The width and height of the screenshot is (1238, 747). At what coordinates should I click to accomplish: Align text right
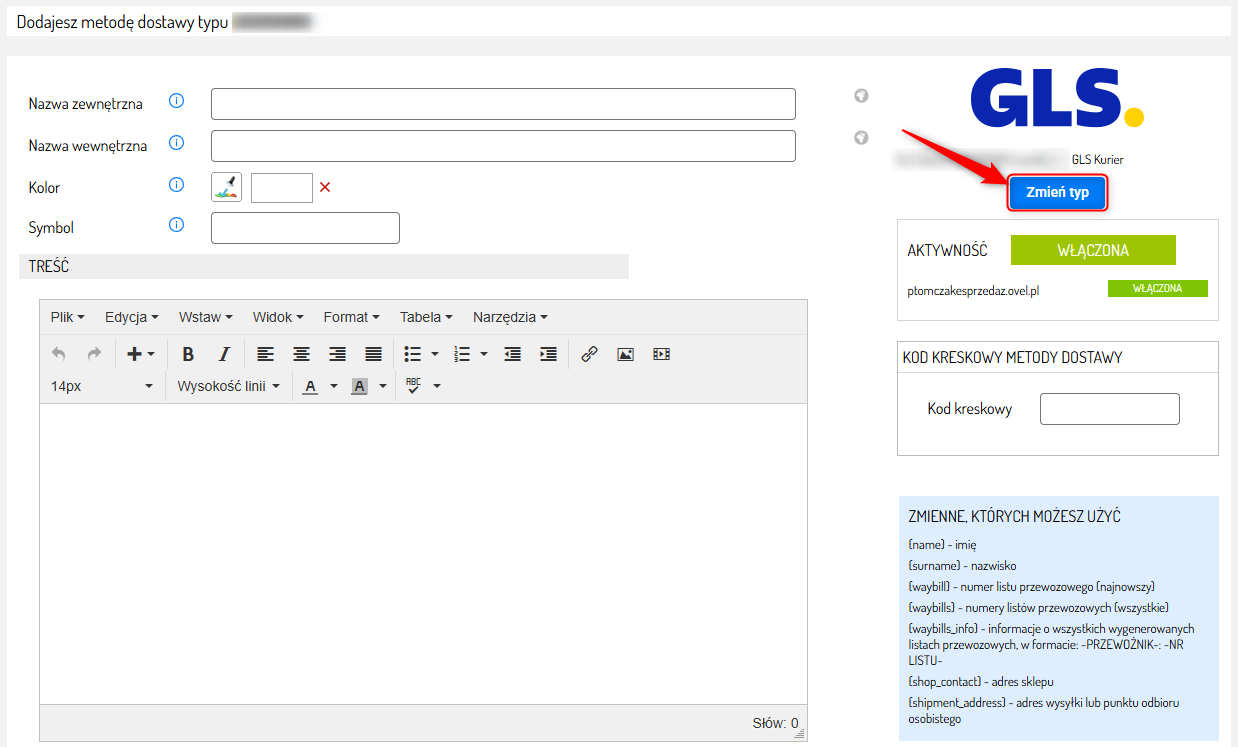tap(337, 354)
